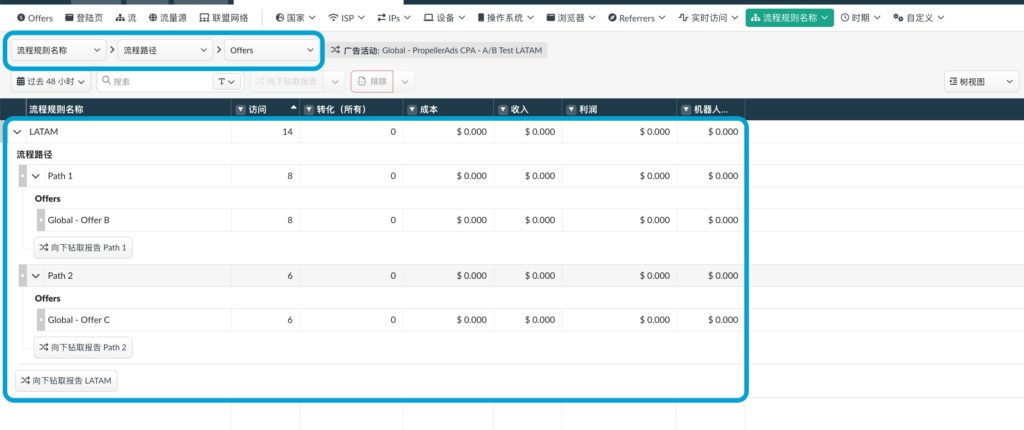Open the 自定义 menu

point(919,18)
